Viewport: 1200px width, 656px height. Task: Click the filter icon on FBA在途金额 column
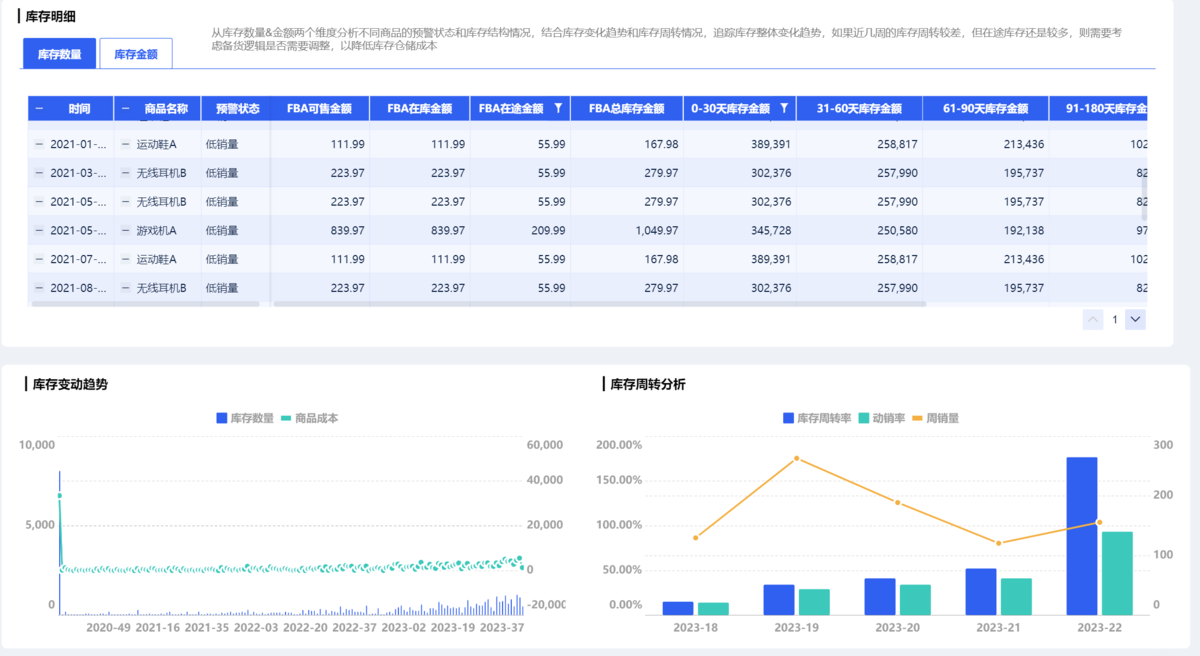(558, 108)
